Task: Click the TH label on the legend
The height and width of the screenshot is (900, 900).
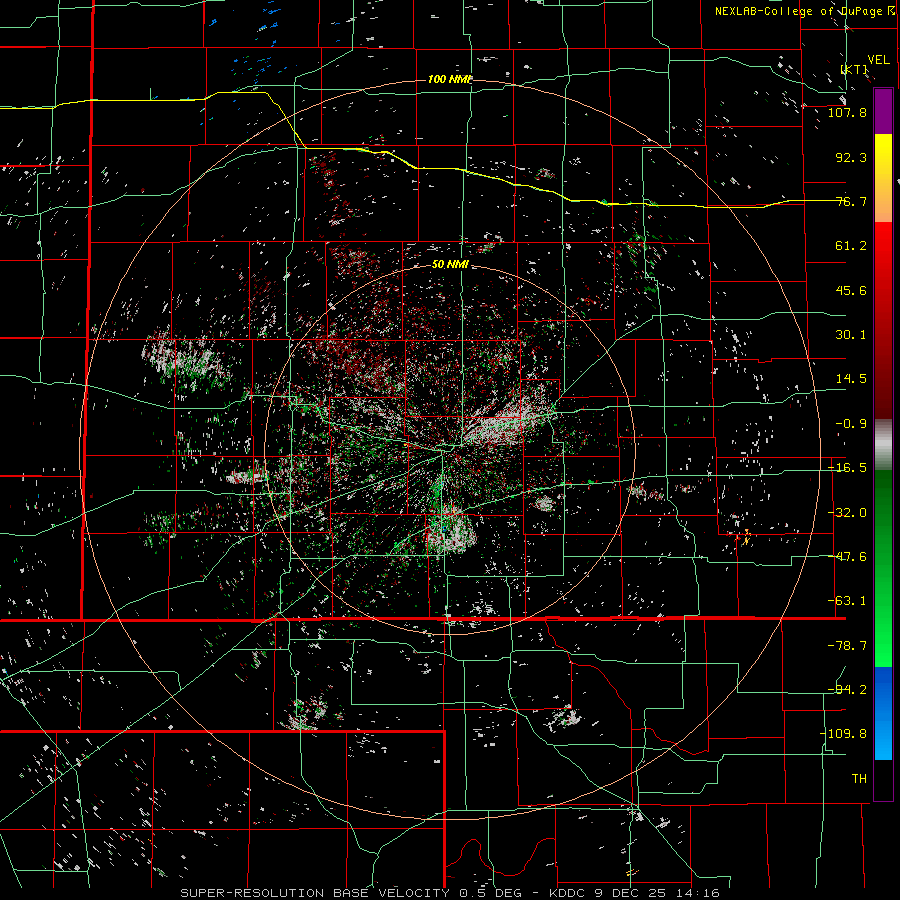Action: pyautogui.click(x=859, y=779)
